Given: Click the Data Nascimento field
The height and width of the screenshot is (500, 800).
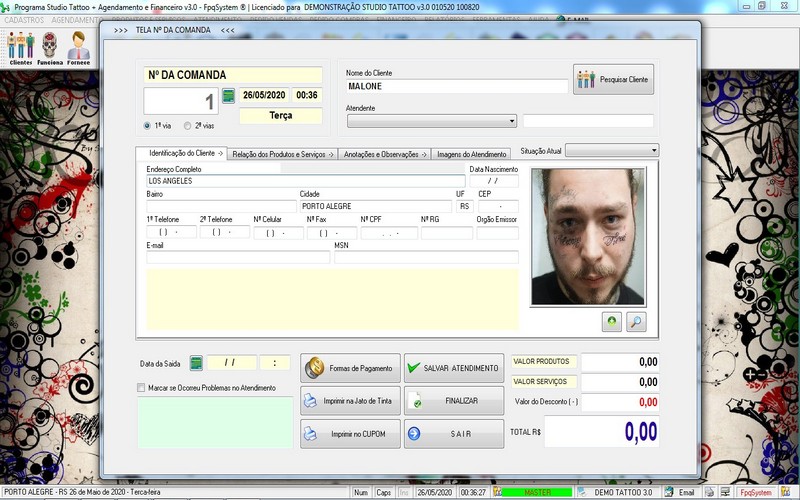Looking at the screenshot, I should (493, 181).
